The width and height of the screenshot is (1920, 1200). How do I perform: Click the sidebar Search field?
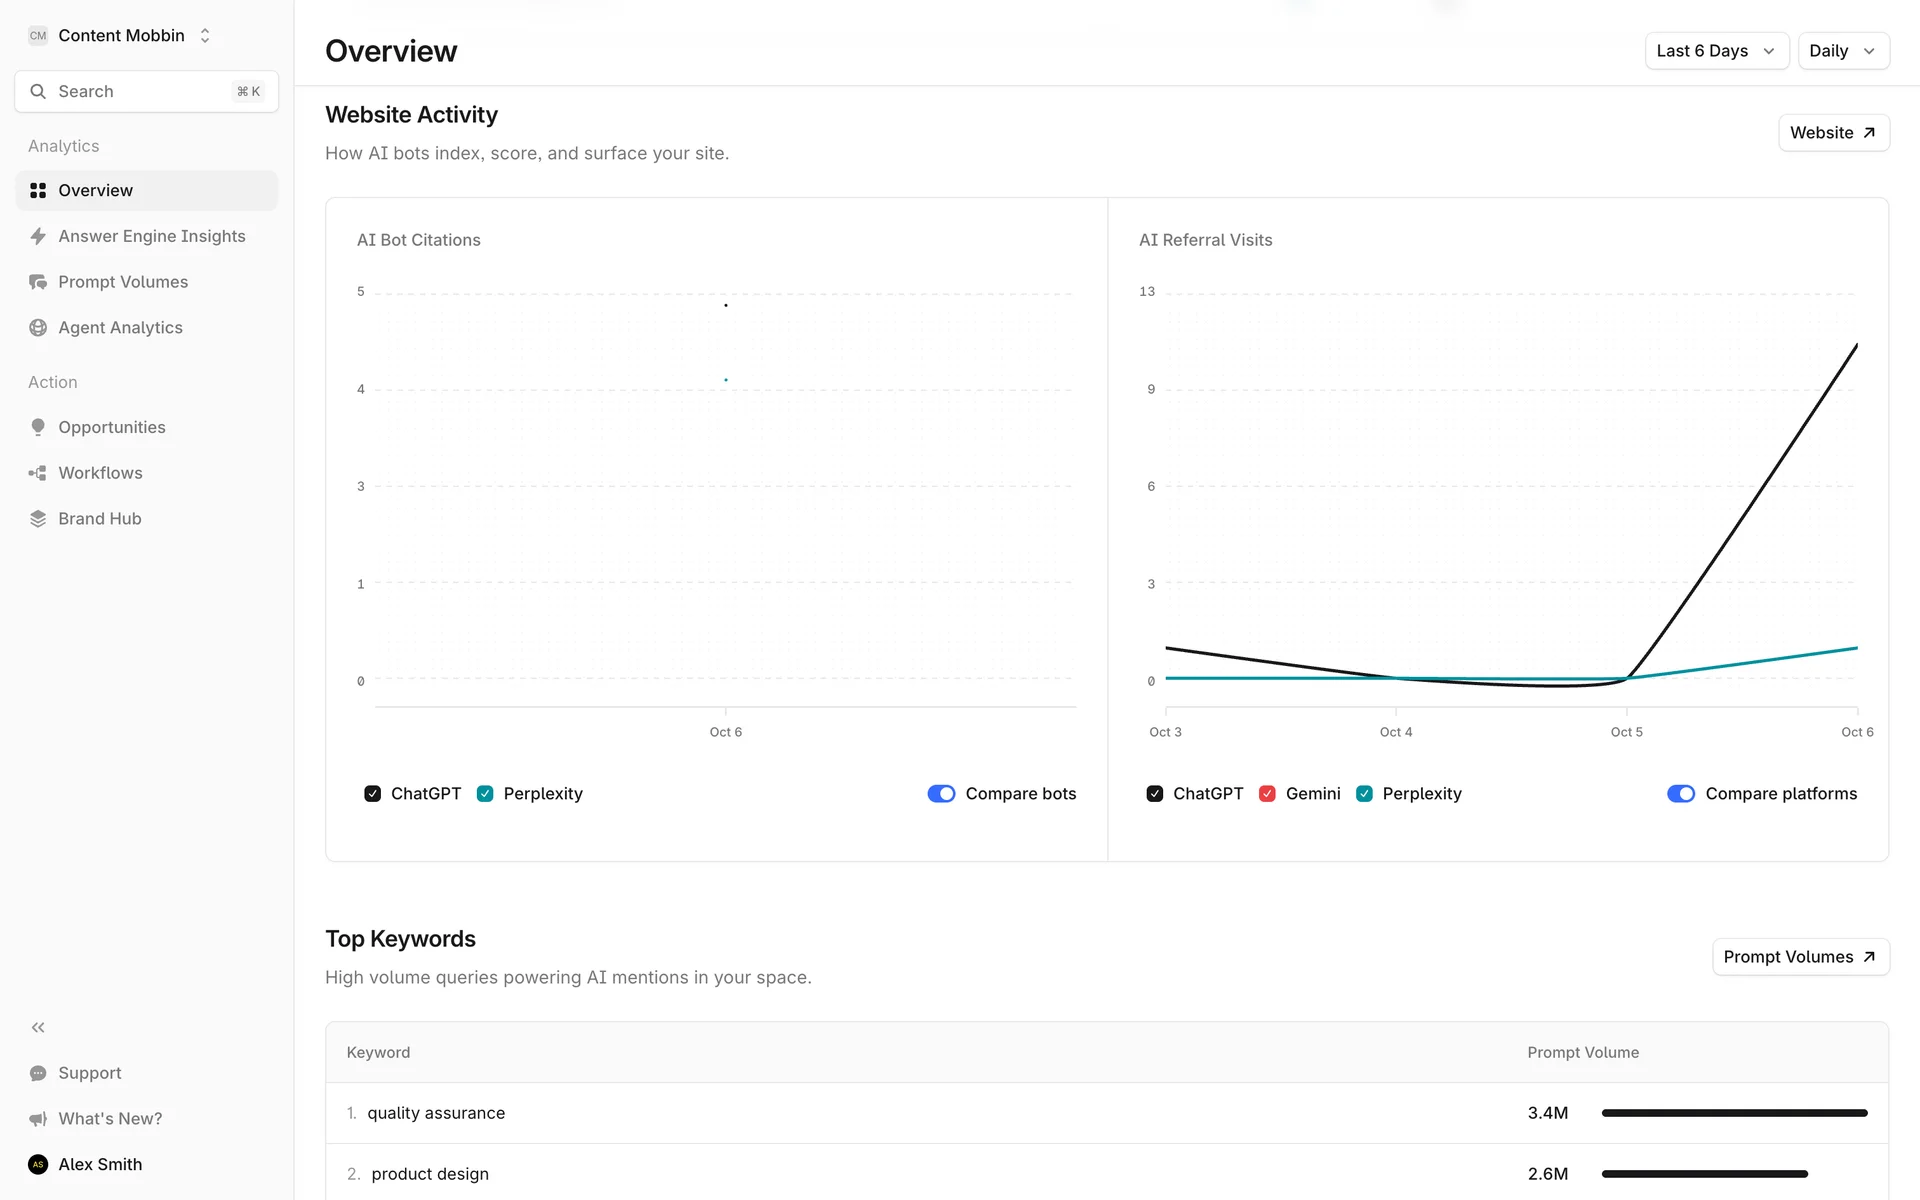146,92
